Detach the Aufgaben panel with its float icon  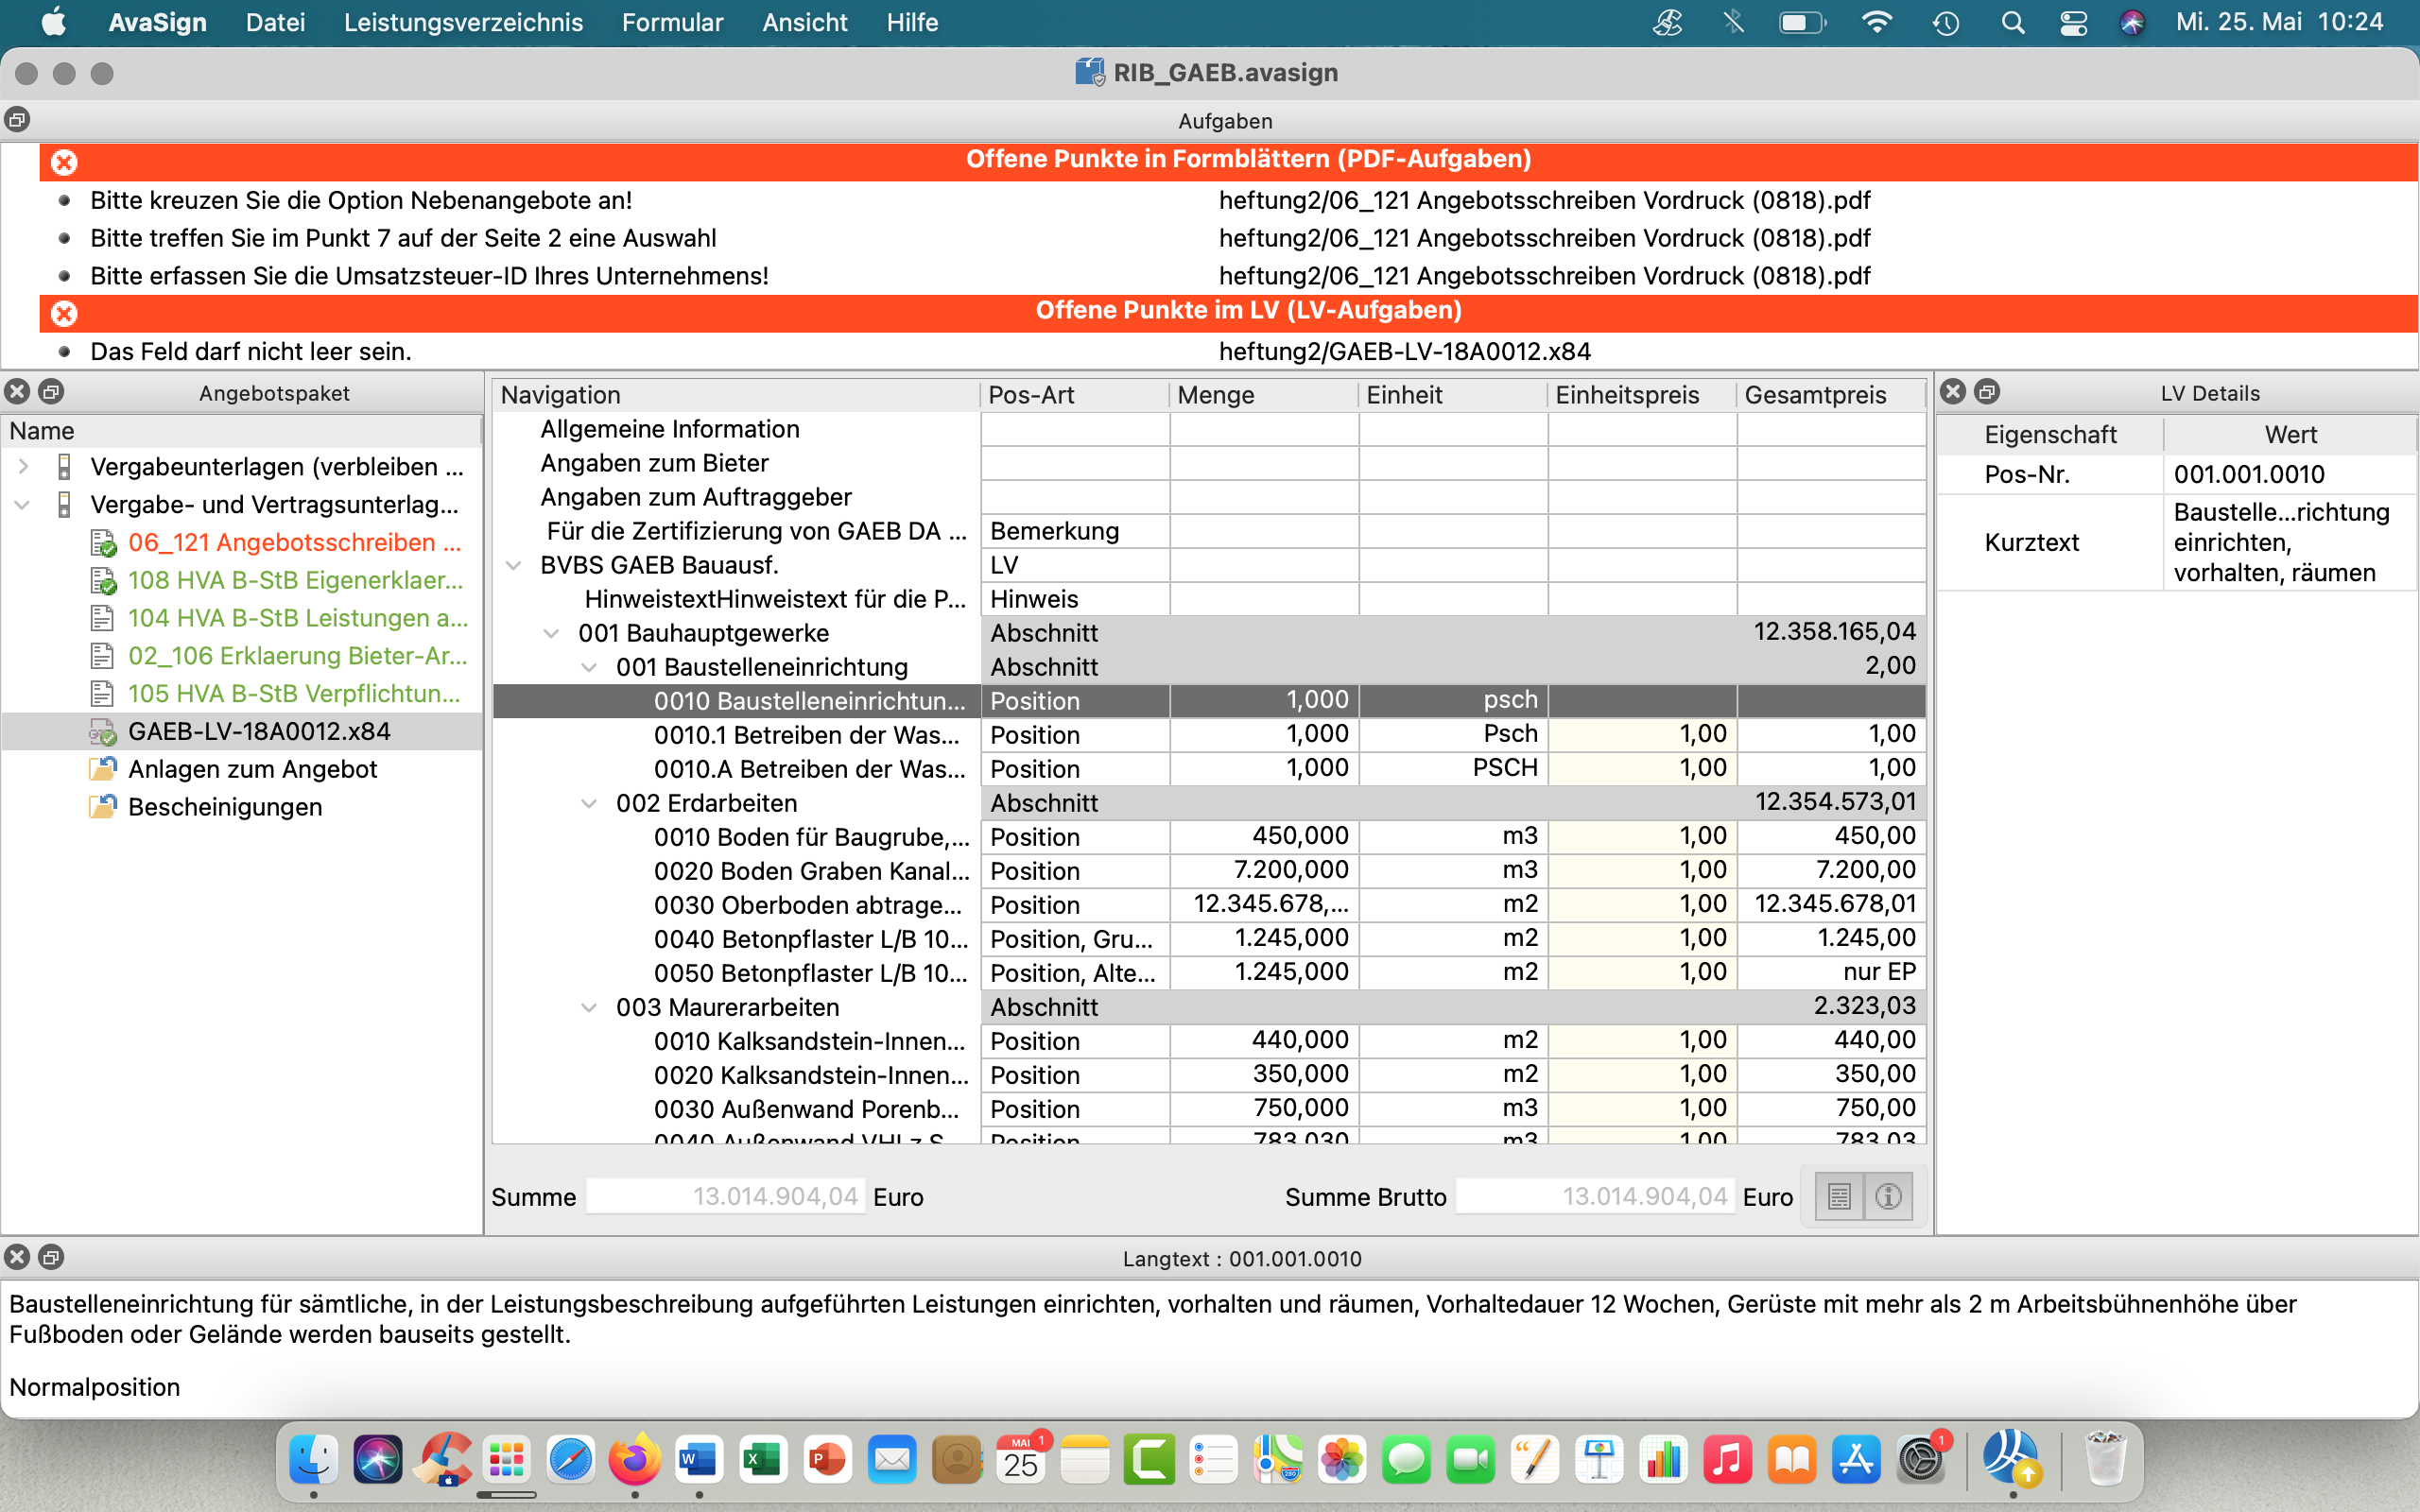17,120
